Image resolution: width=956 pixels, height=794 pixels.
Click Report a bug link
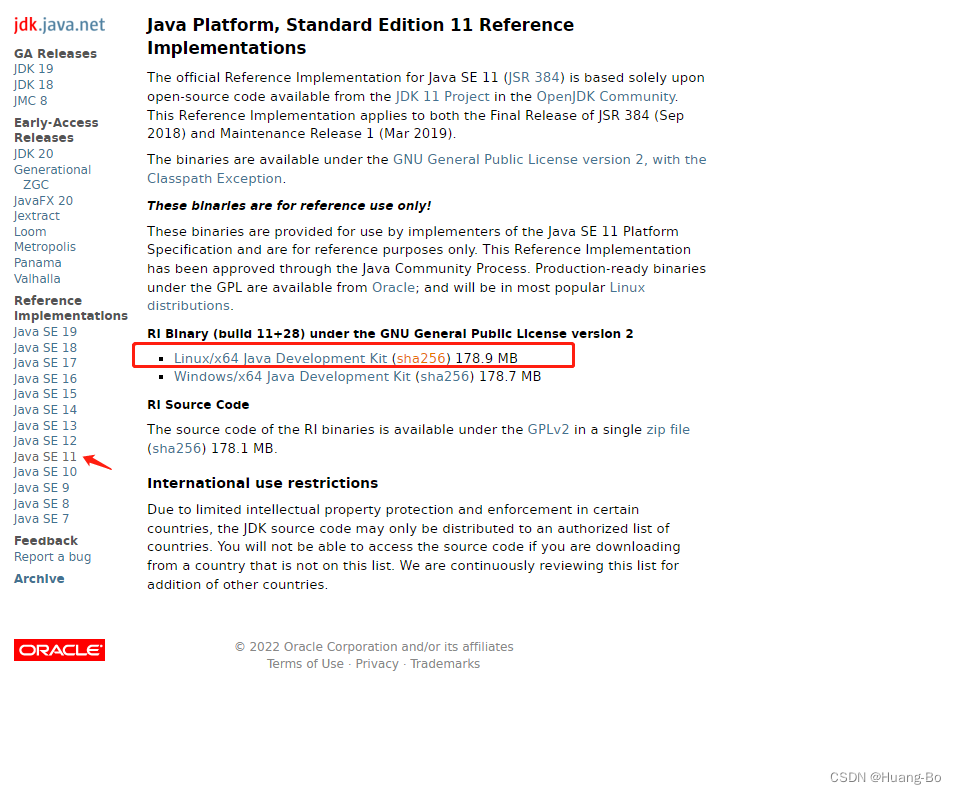(52, 557)
